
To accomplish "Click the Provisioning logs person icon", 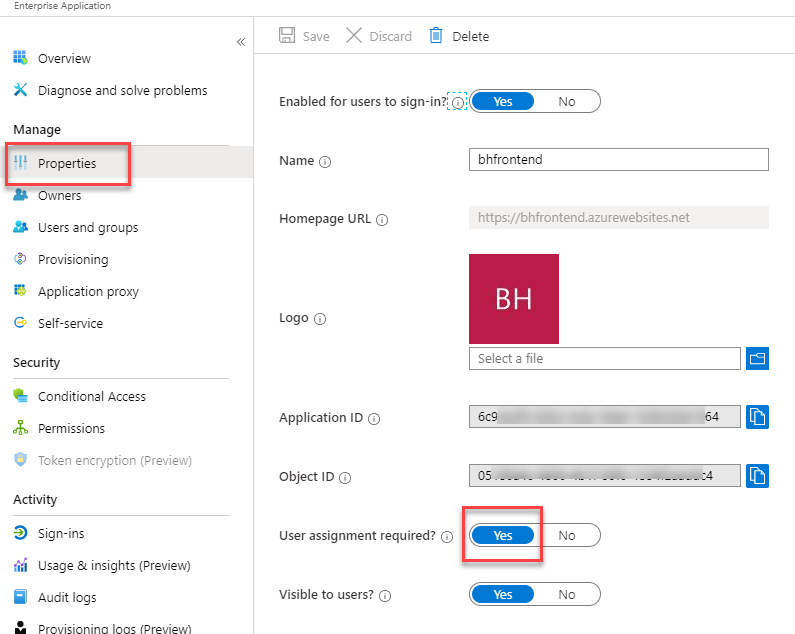I will point(20,627).
